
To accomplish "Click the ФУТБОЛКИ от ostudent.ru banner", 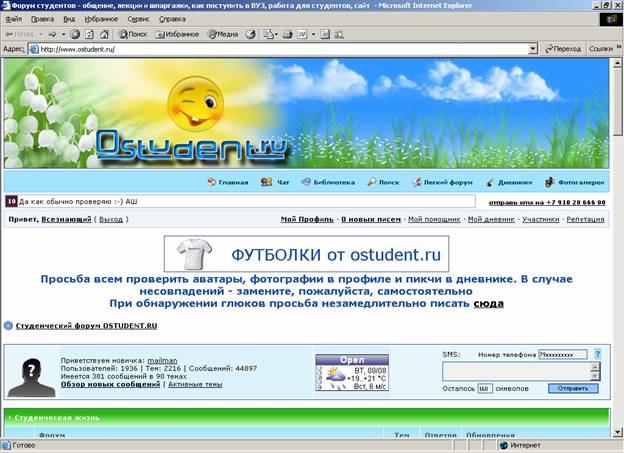I will [x=306, y=254].
